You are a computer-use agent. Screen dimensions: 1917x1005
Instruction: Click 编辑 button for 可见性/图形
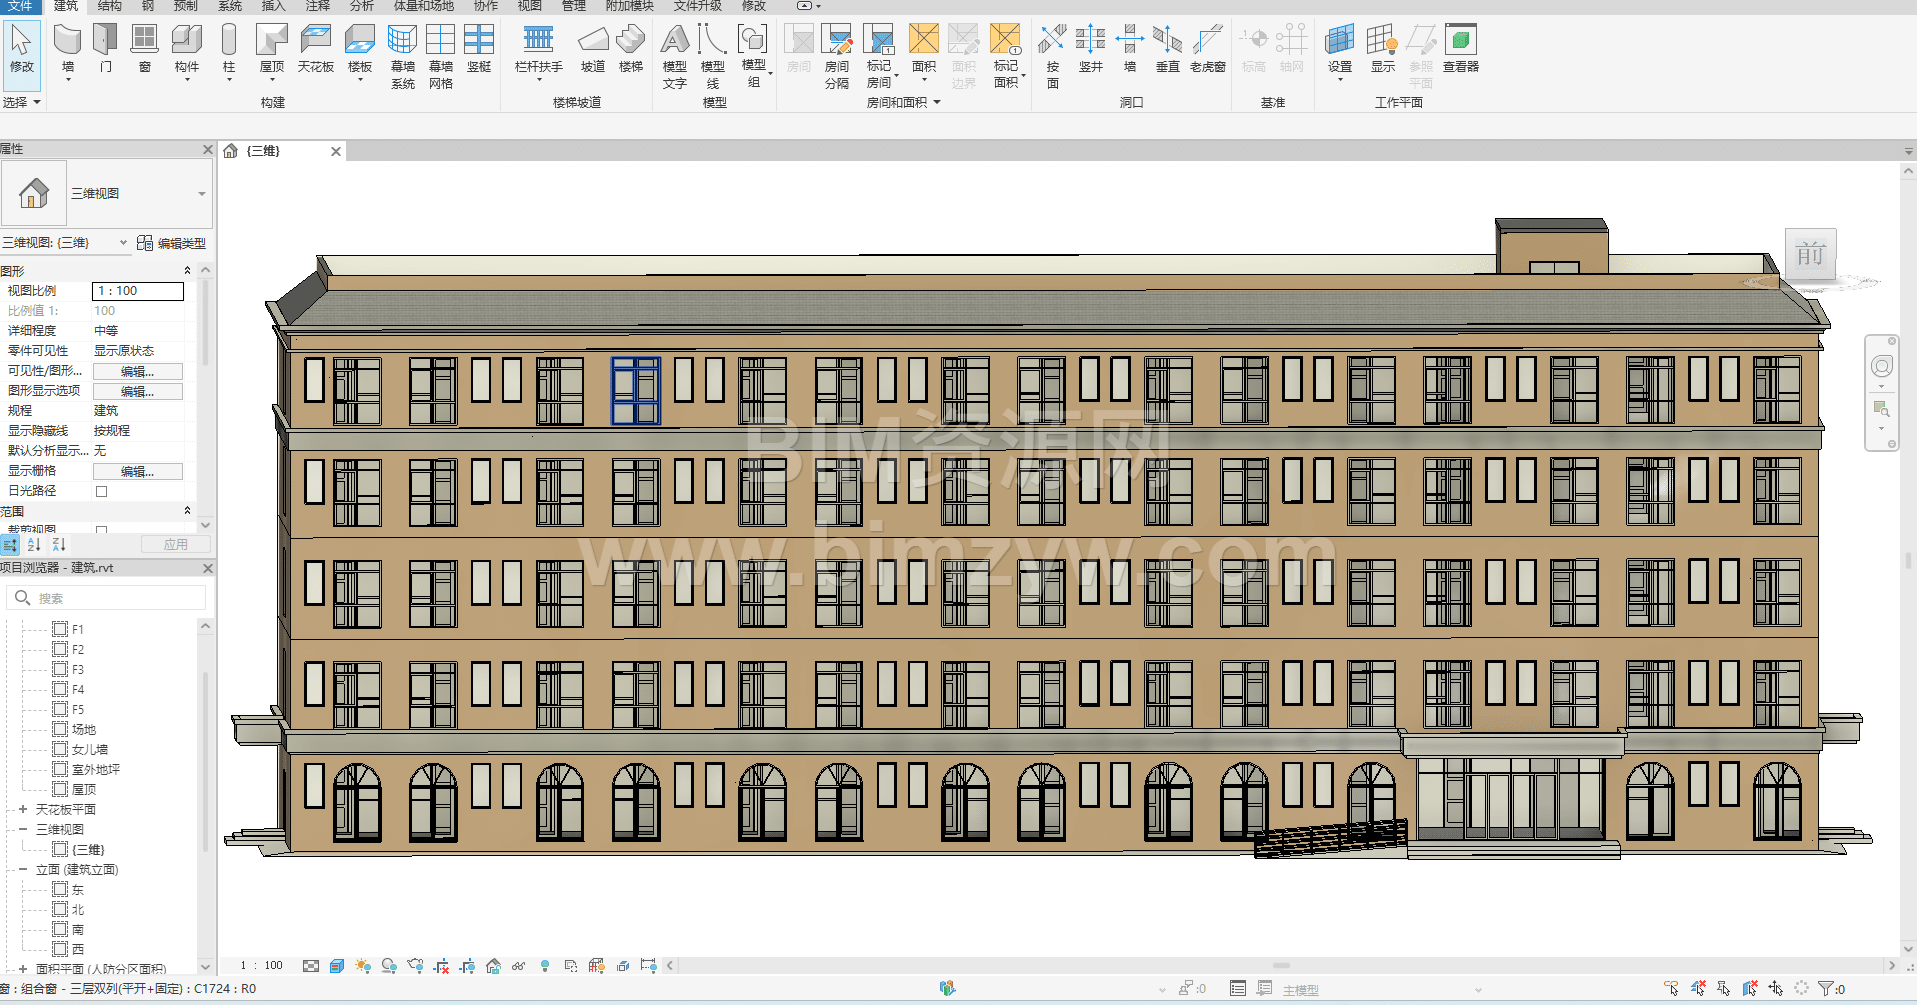137,371
